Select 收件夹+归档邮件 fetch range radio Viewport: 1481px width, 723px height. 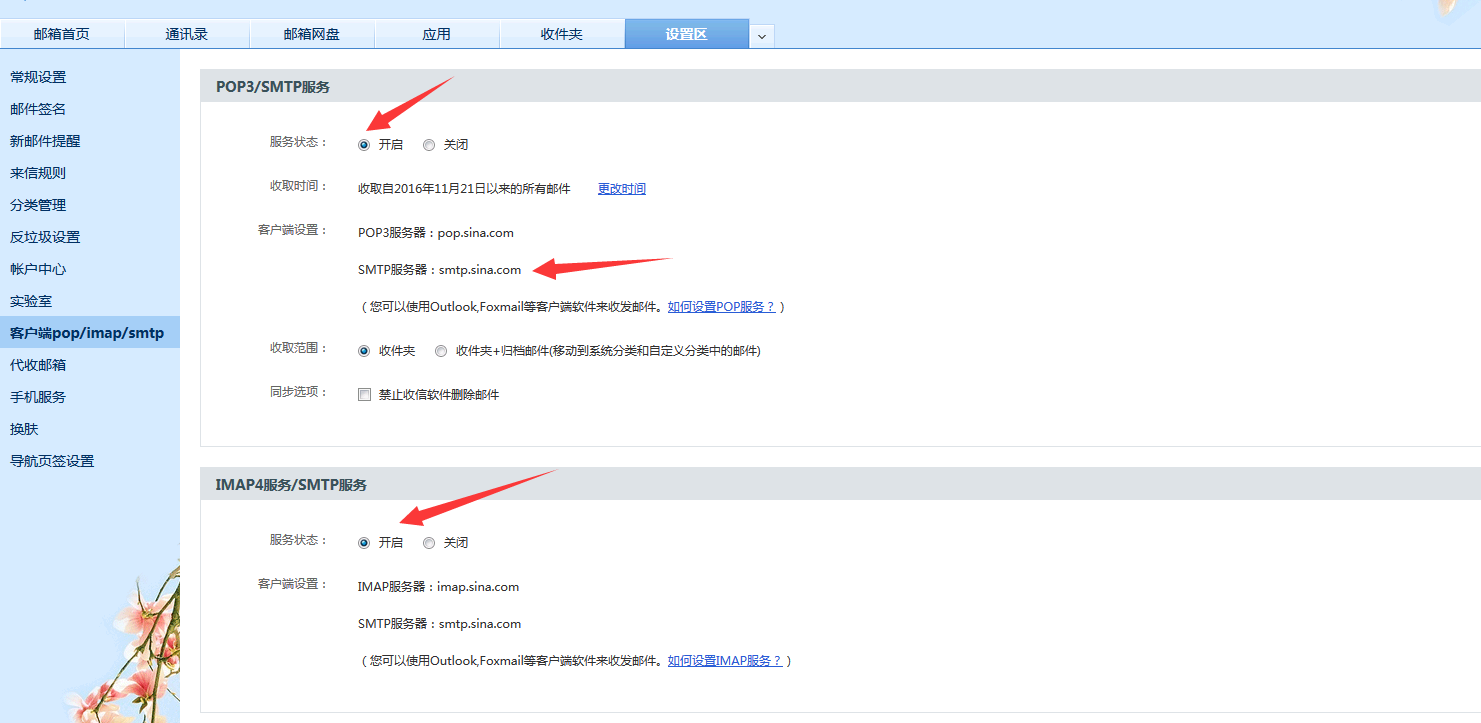tap(441, 351)
